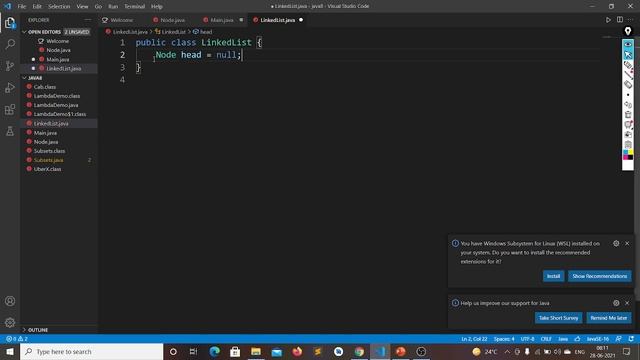
Task: Select the eraser tool in annotation toolbar
Action: tap(628, 84)
